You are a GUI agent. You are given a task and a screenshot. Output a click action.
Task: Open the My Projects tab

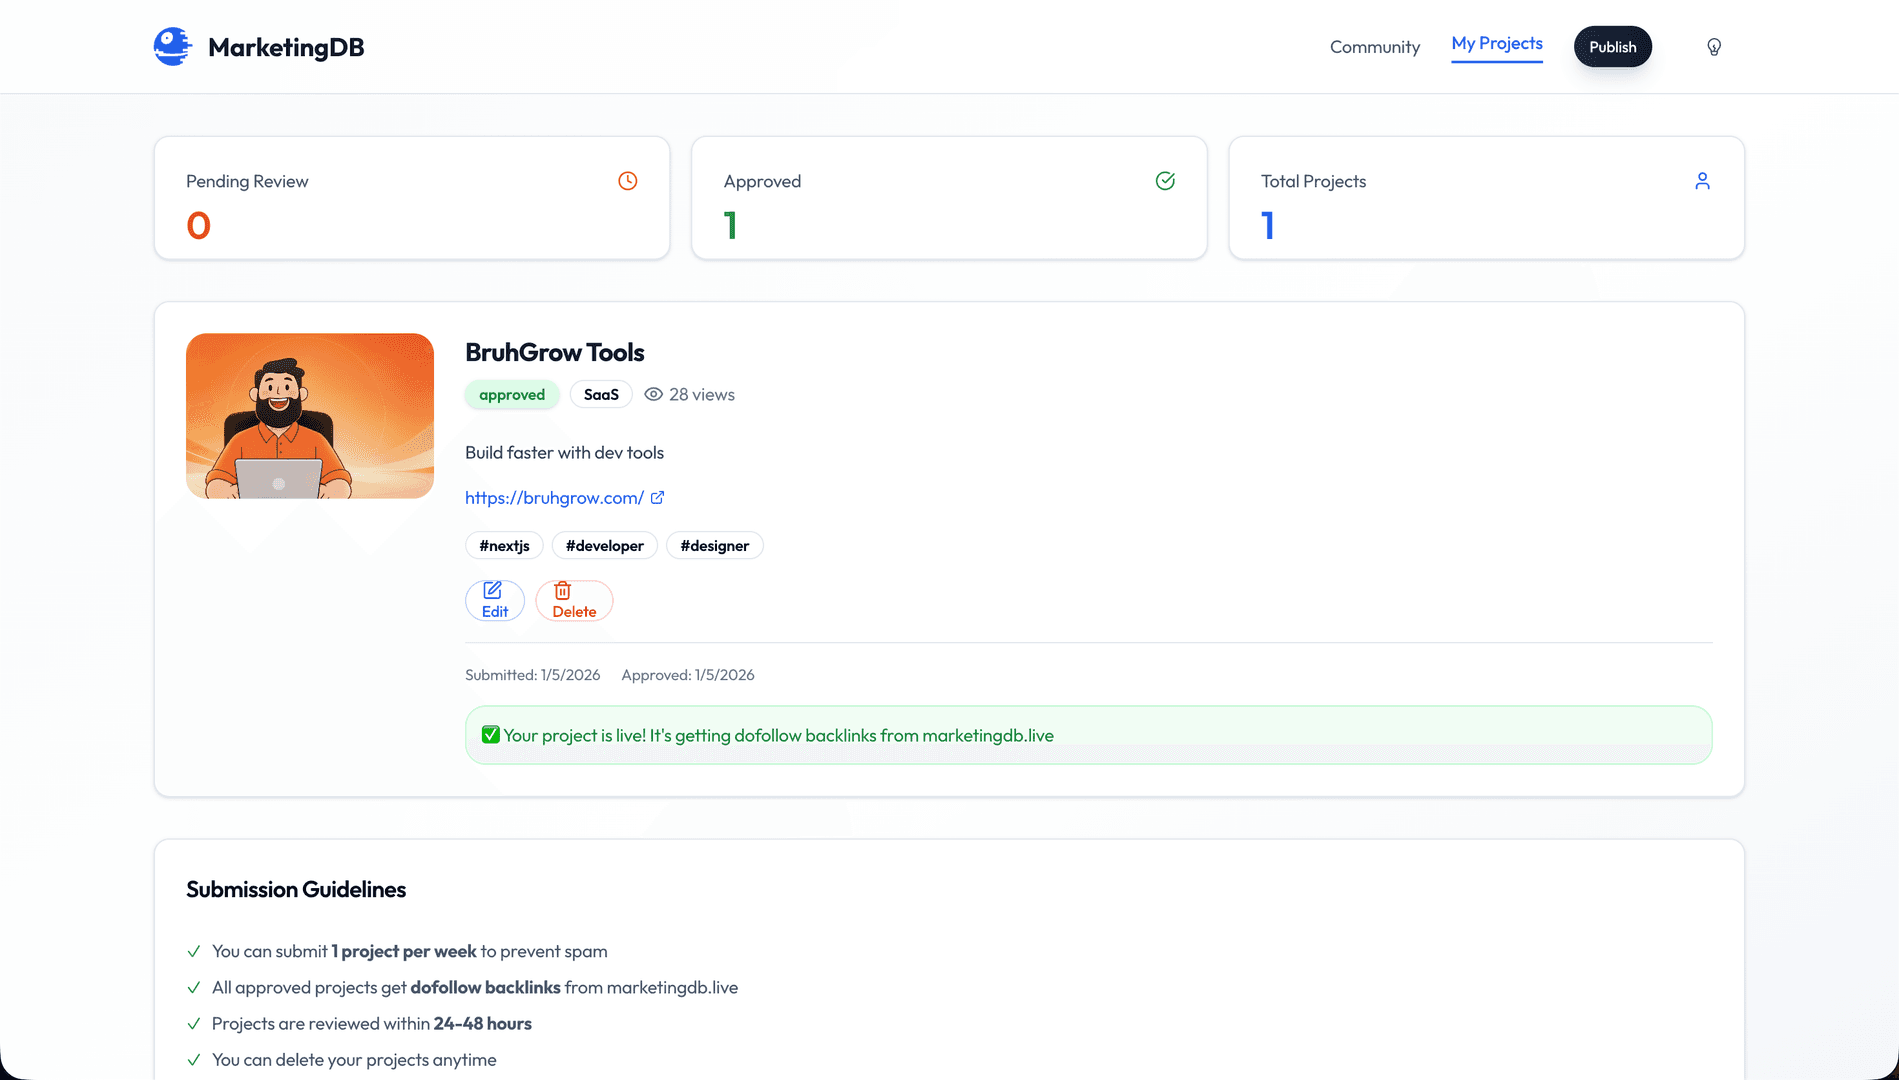[x=1497, y=44]
